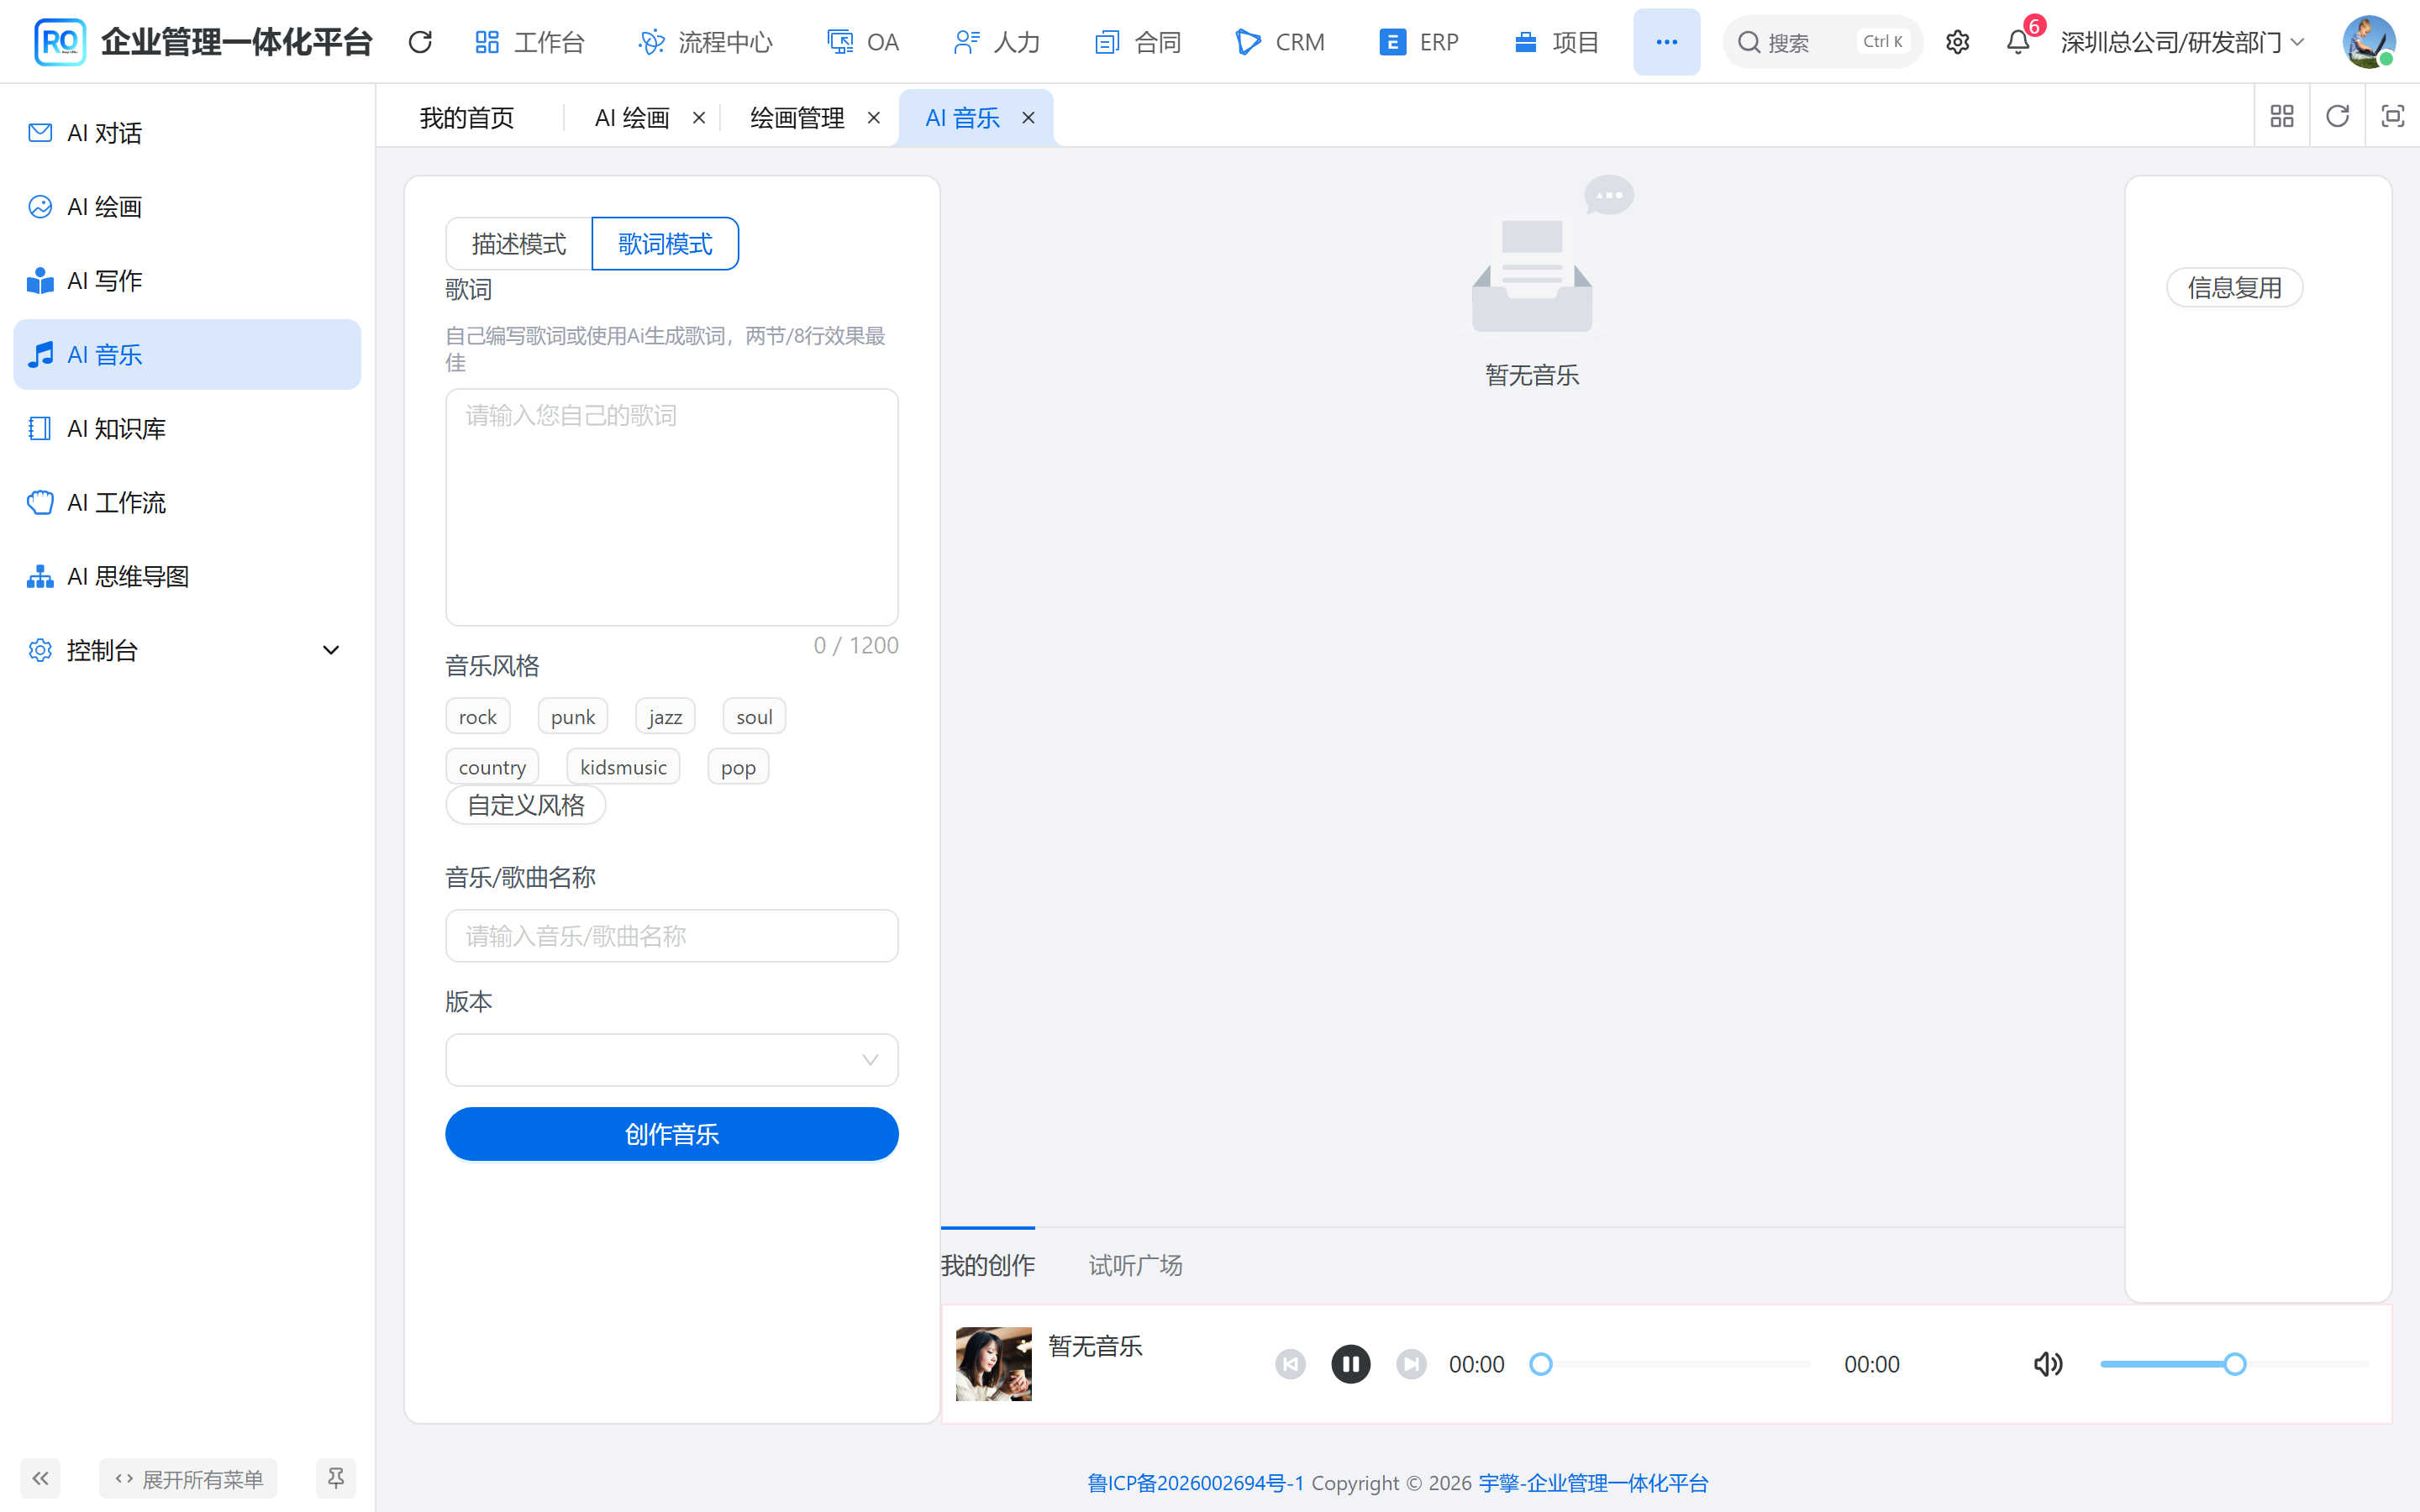The width and height of the screenshot is (2420, 1512).
Task: Switch to 描述模式 mode
Action: [519, 244]
